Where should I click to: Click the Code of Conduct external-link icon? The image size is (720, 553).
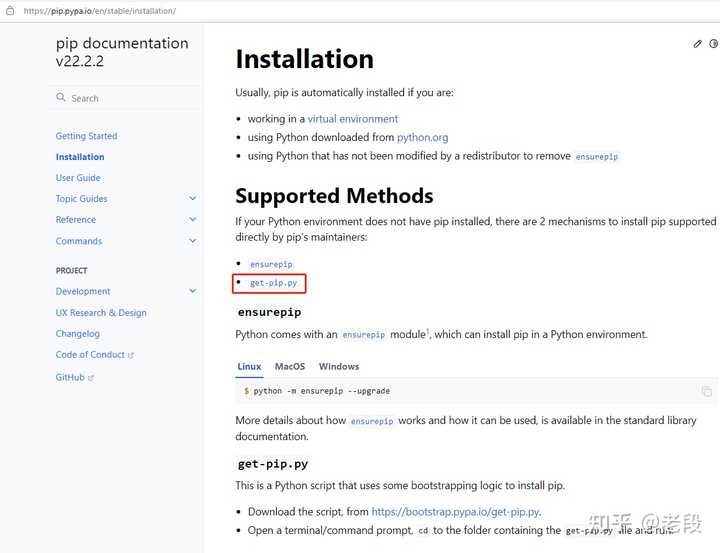tap(131, 355)
